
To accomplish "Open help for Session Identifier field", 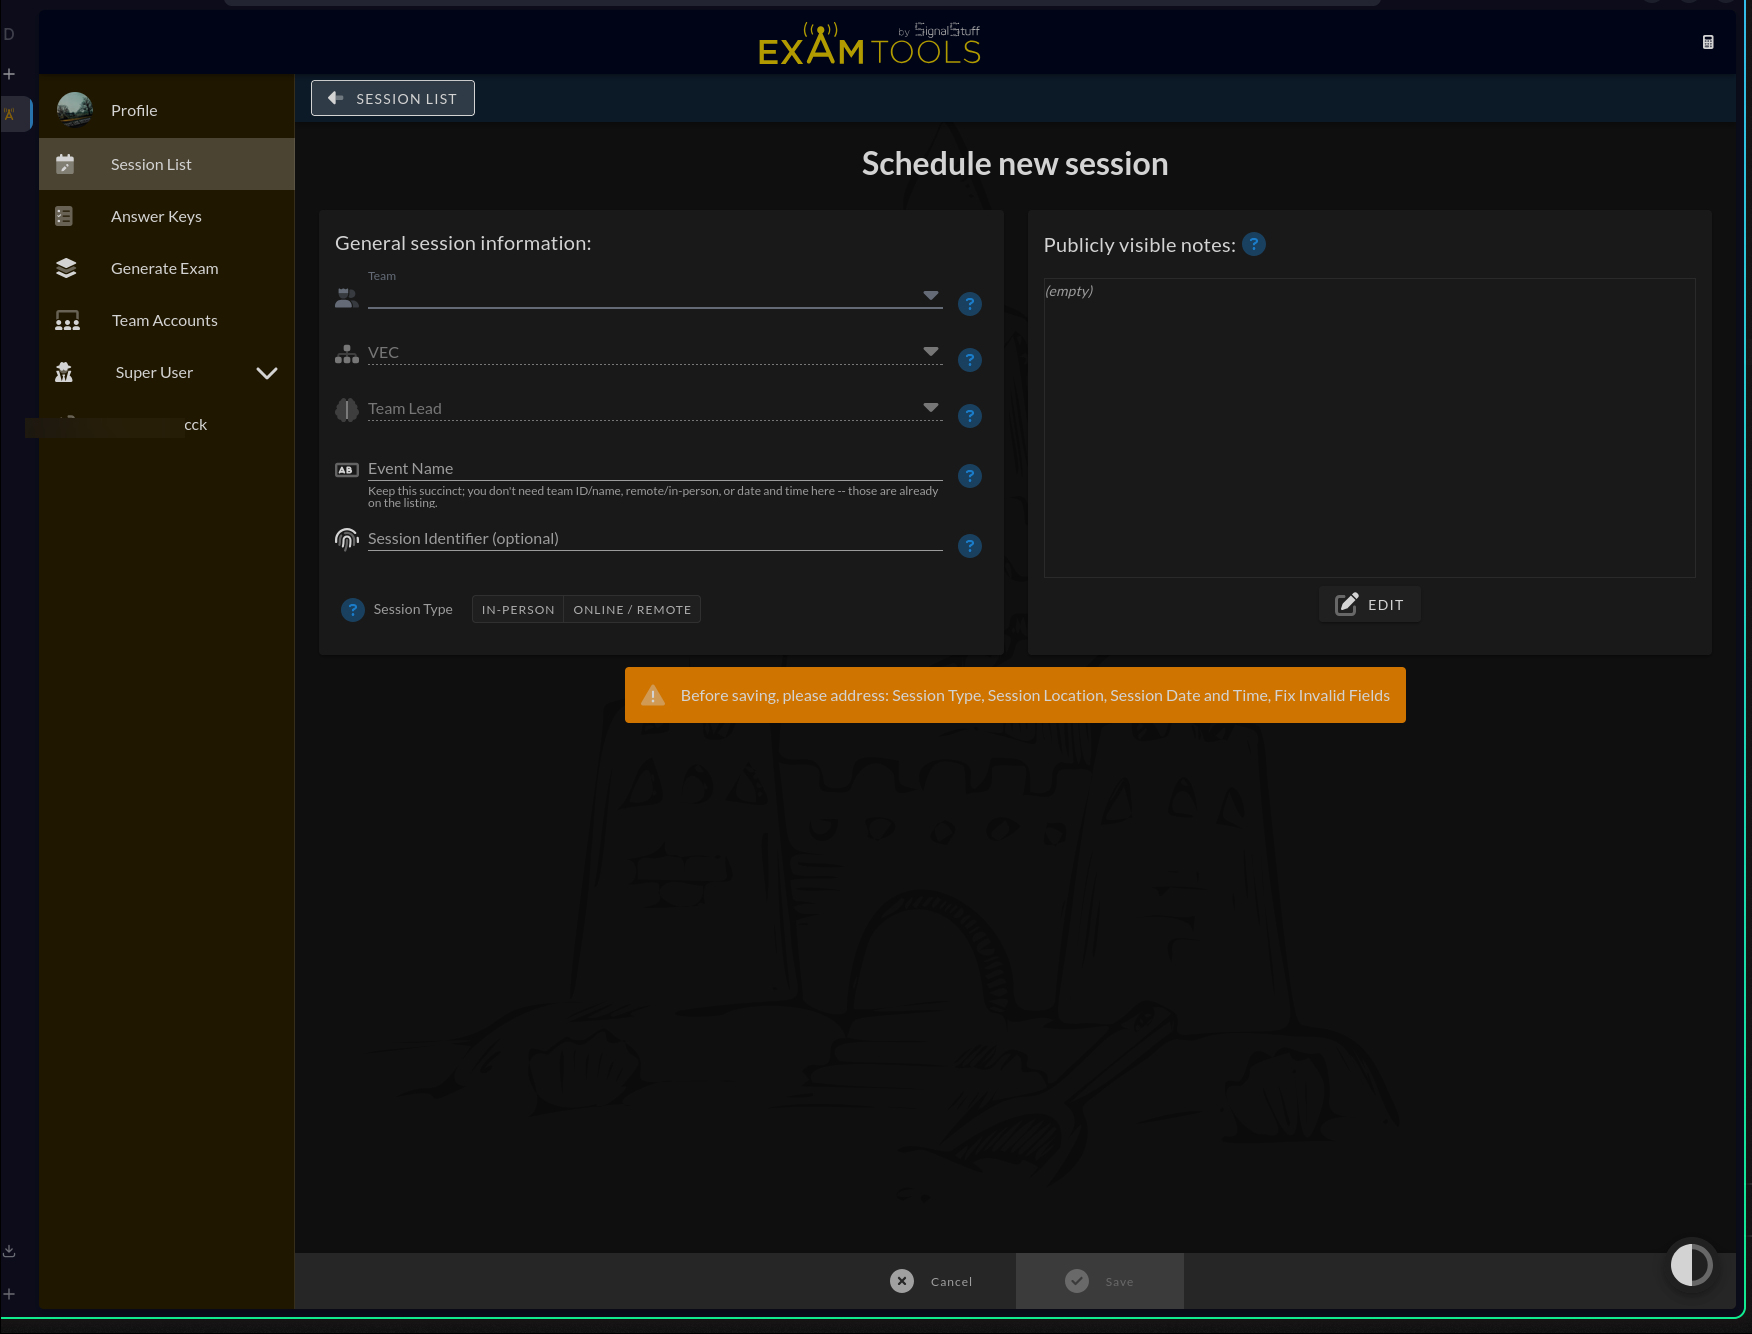I will (x=970, y=546).
